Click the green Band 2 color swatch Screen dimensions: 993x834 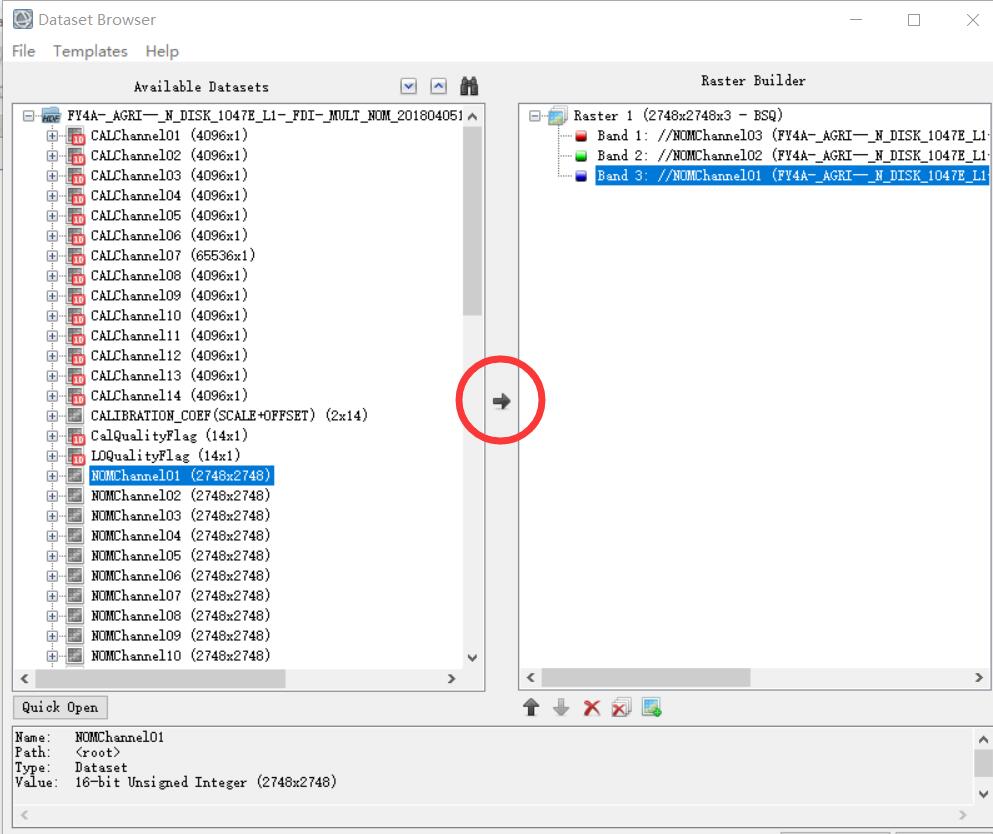pyautogui.click(x=581, y=156)
